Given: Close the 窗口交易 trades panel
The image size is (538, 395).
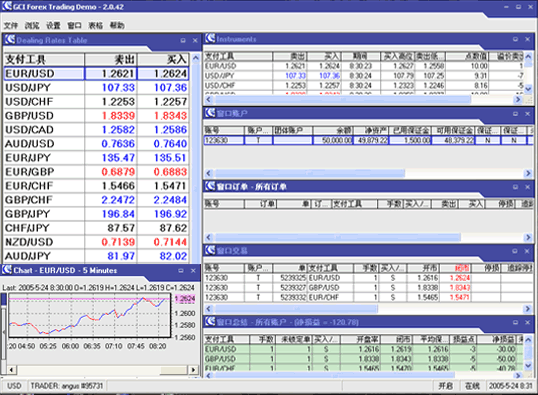Looking at the screenshot, I should coord(528,251).
